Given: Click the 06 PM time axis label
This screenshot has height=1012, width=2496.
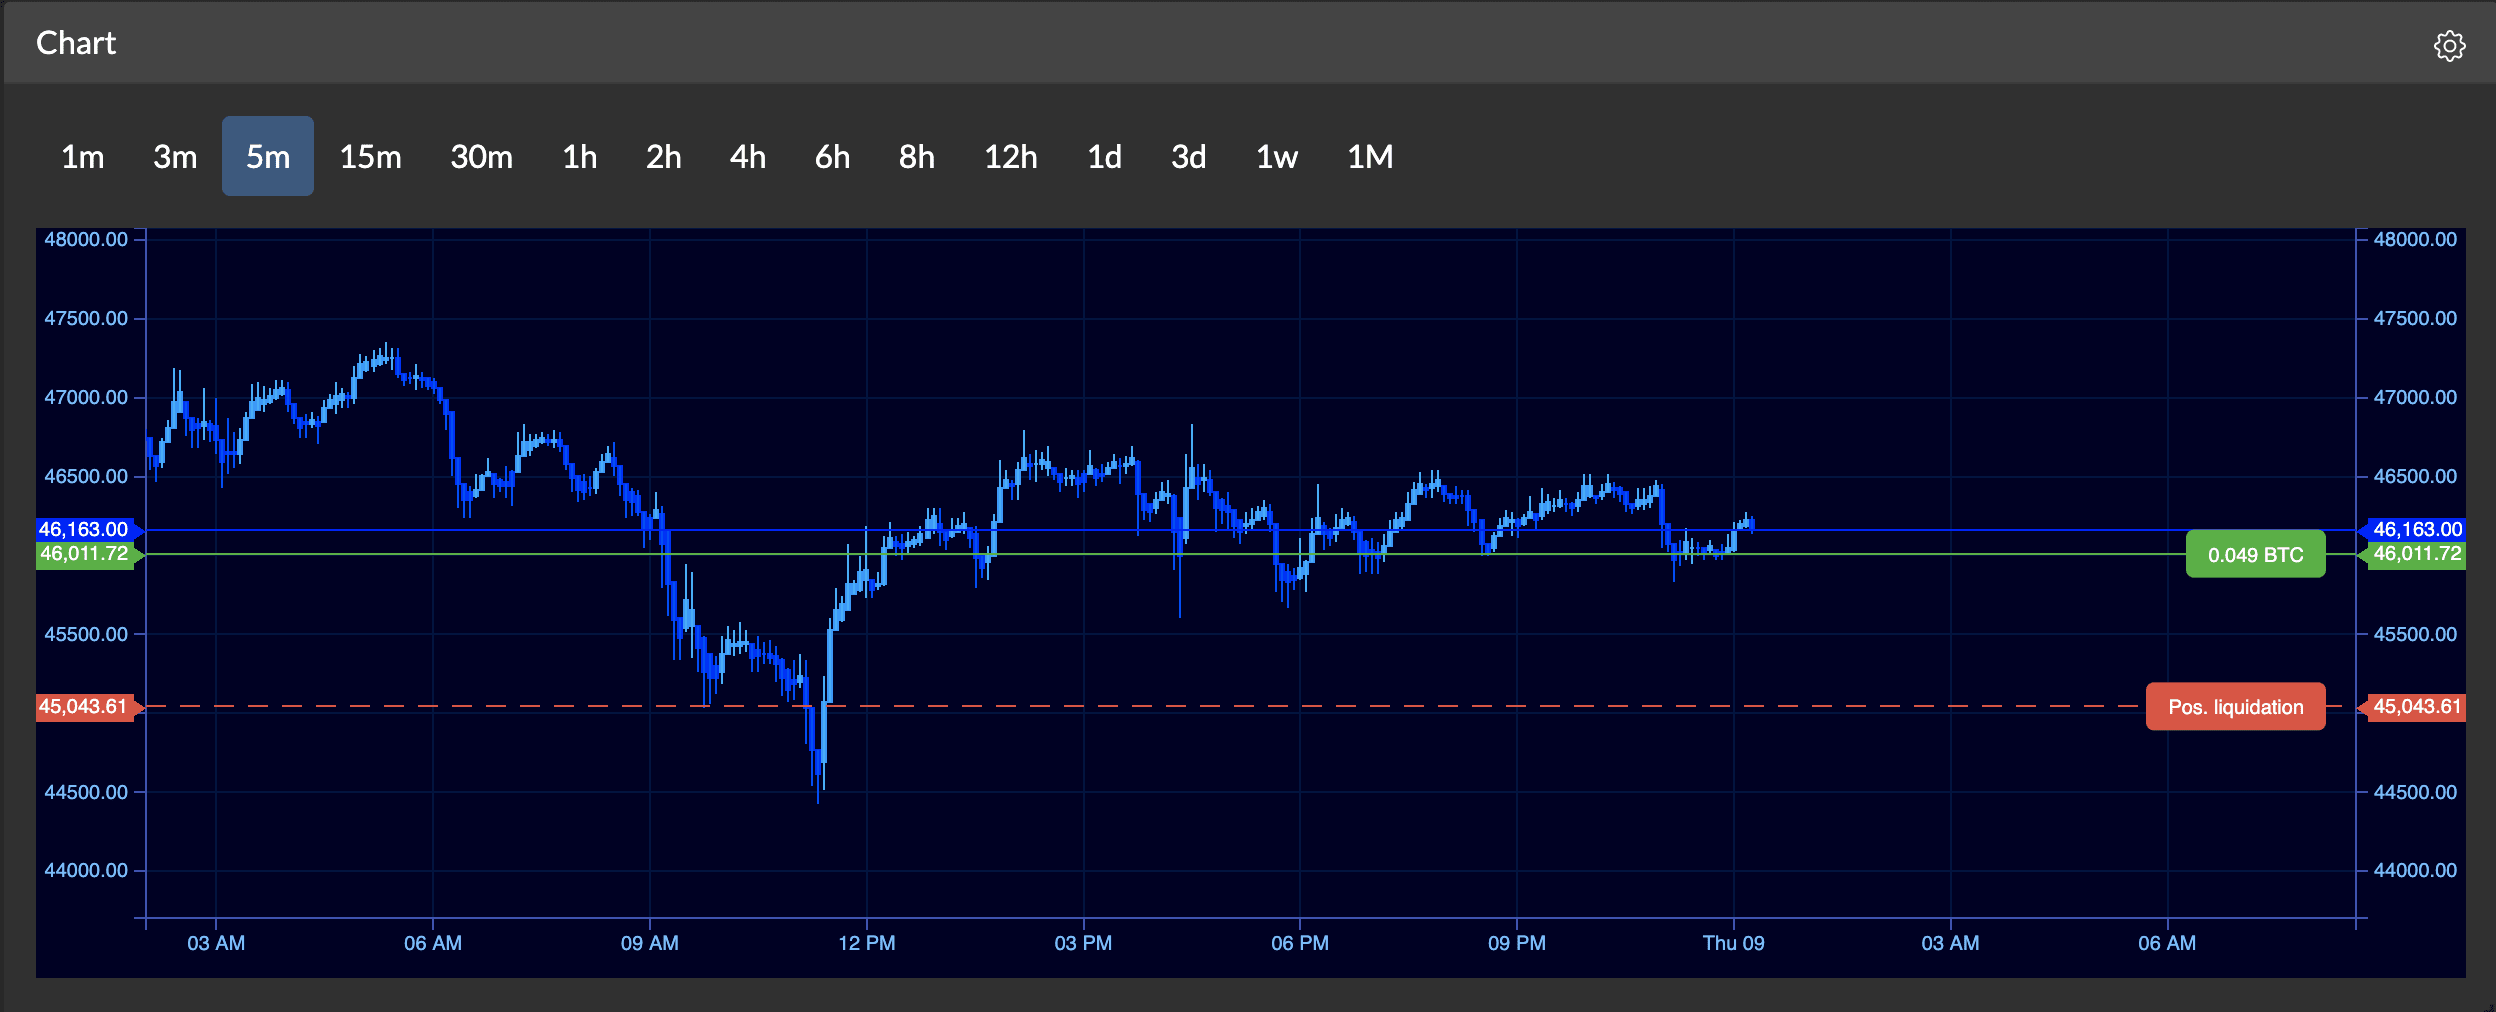Looking at the screenshot, I should pos(1299,943).
